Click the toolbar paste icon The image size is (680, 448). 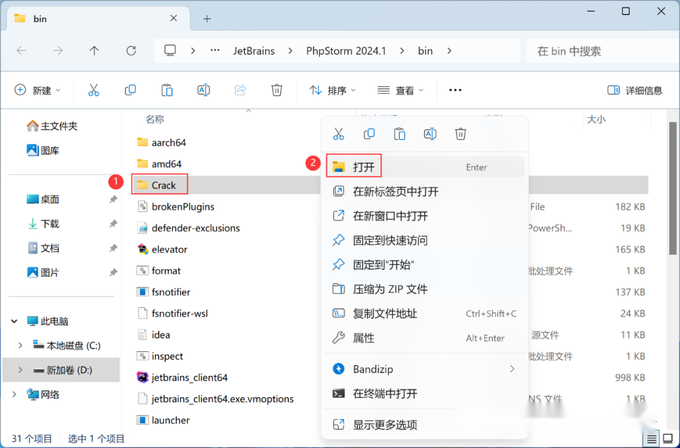pyautogui.click(x=167, y=90)
